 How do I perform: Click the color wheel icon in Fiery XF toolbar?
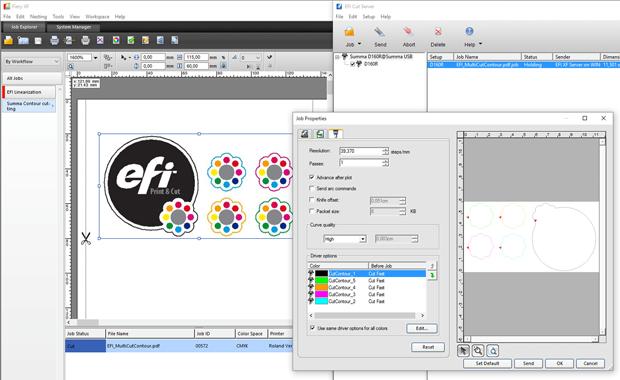[116, 40]
